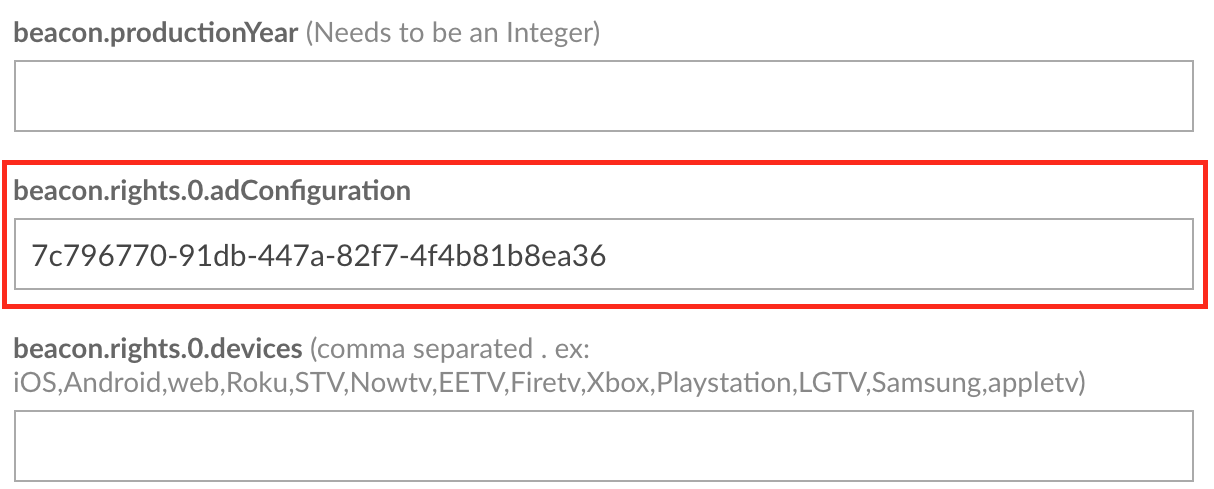Click "Xbox" in the device examples
Viewport: 1214px width, 489px height.
pyautogui.click(x=618, y=381)
